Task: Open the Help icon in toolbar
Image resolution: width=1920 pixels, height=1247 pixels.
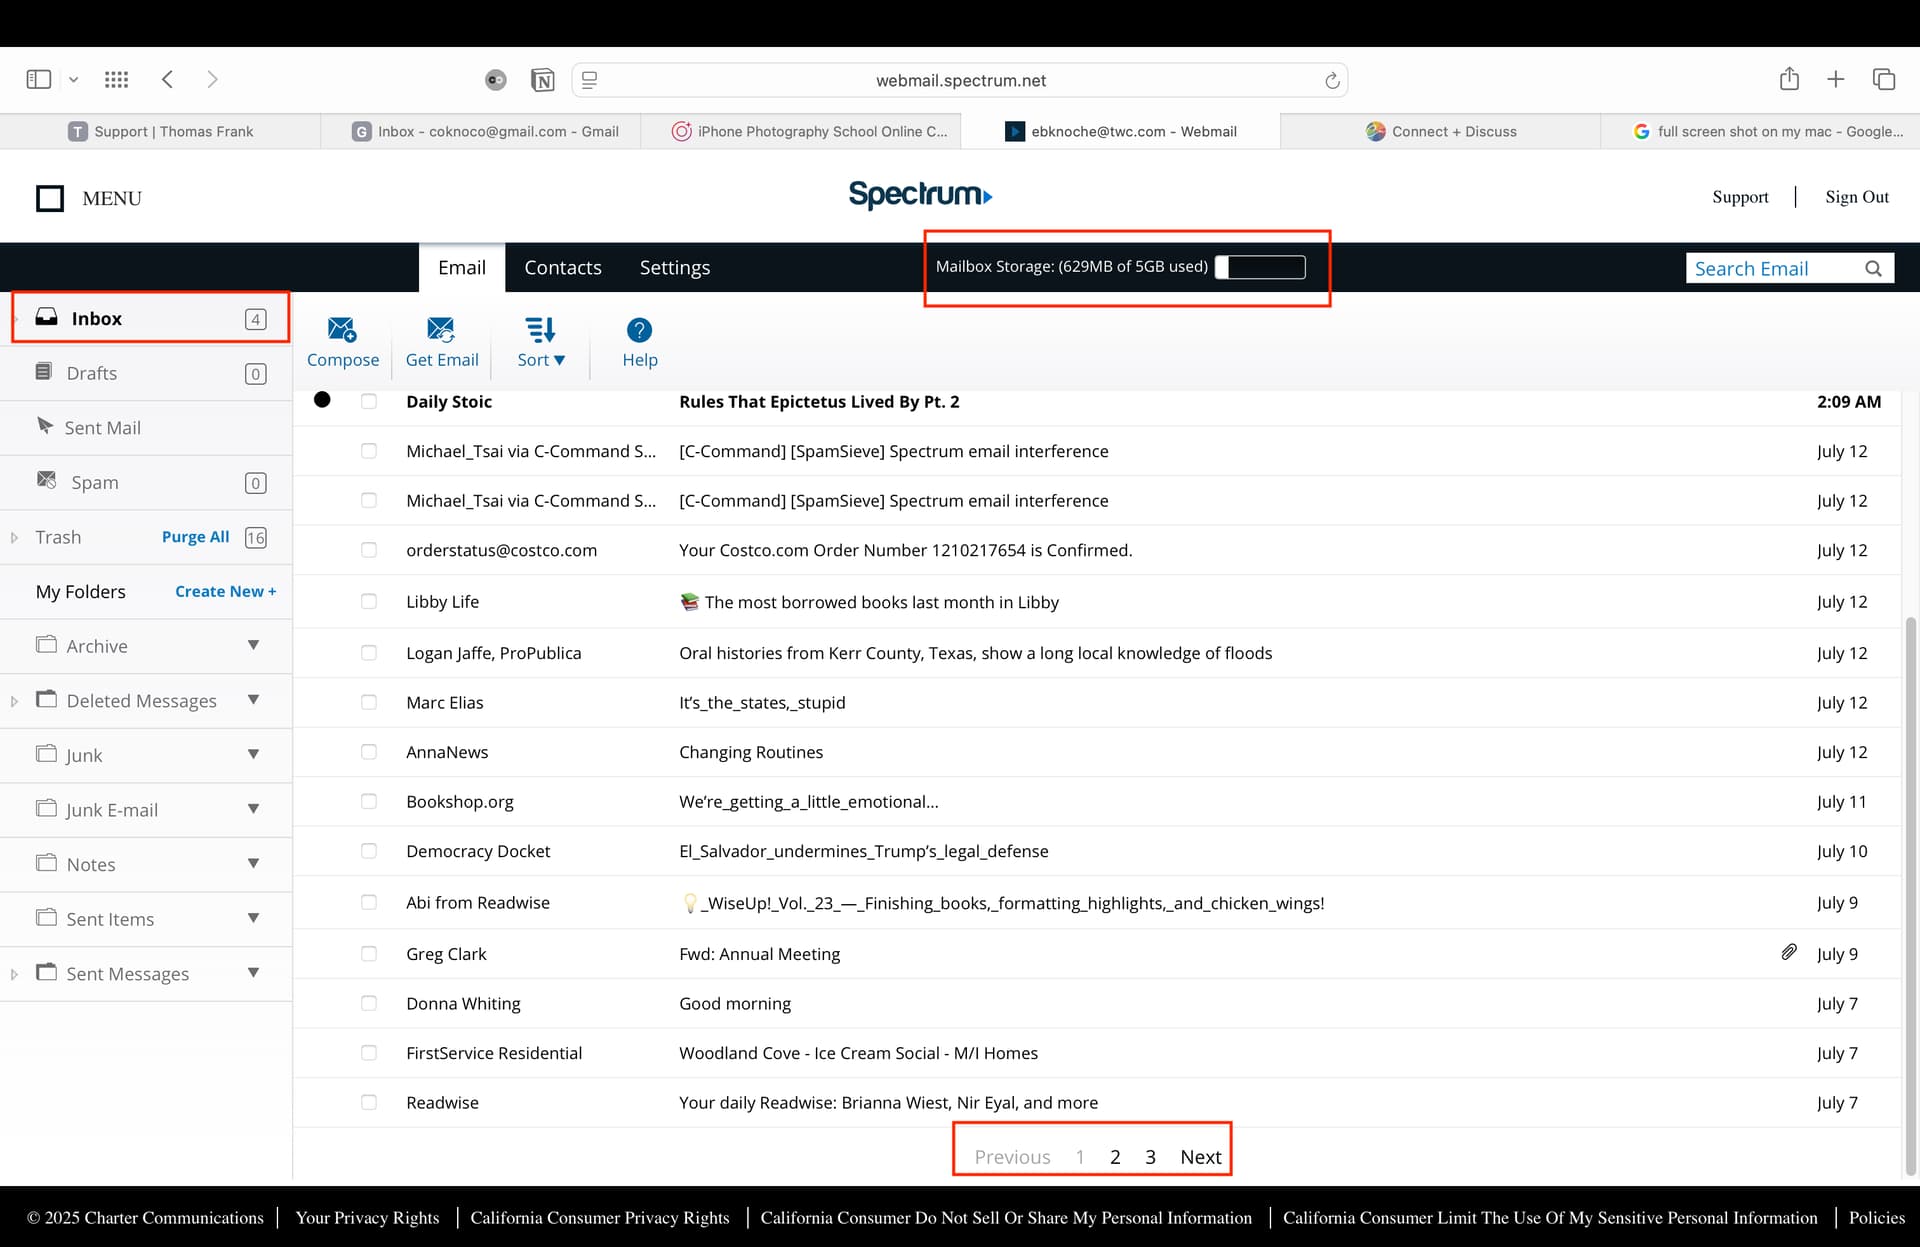Action: tap(639, 330)
